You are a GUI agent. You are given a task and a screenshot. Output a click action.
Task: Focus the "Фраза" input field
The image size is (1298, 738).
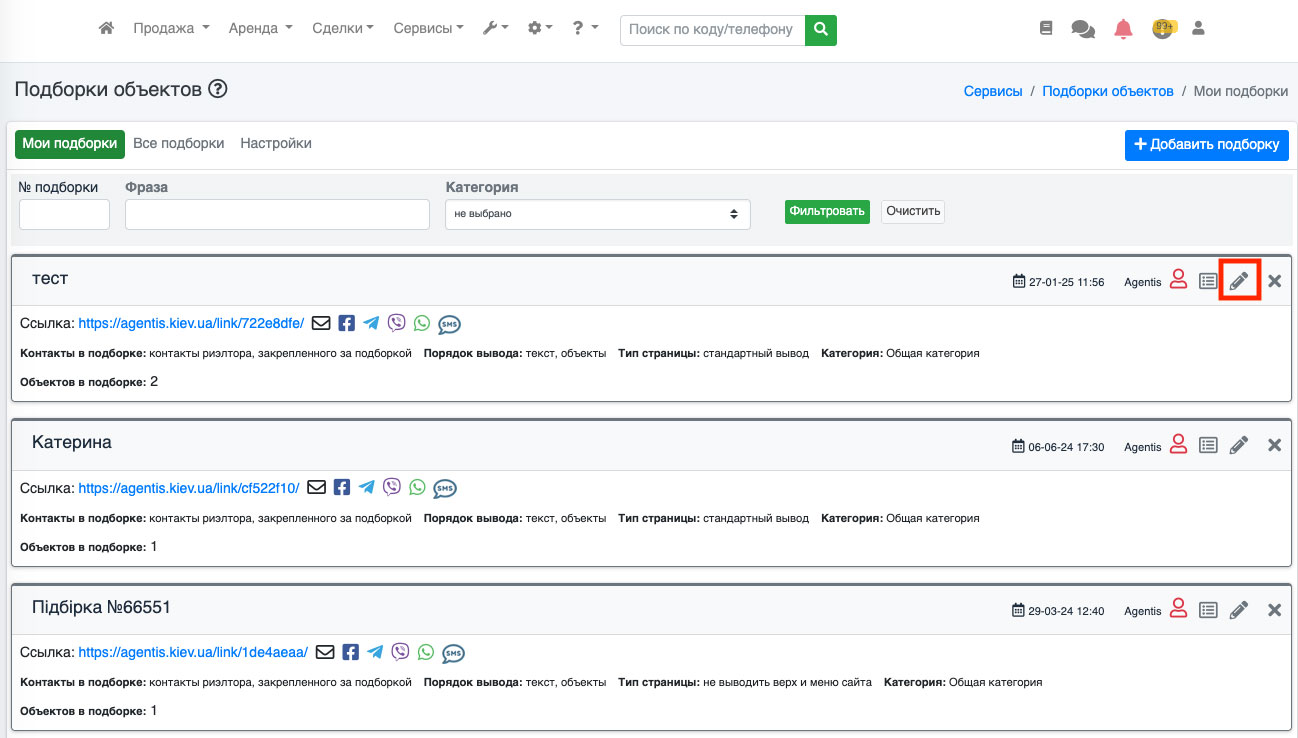click(x=277, y=214)
